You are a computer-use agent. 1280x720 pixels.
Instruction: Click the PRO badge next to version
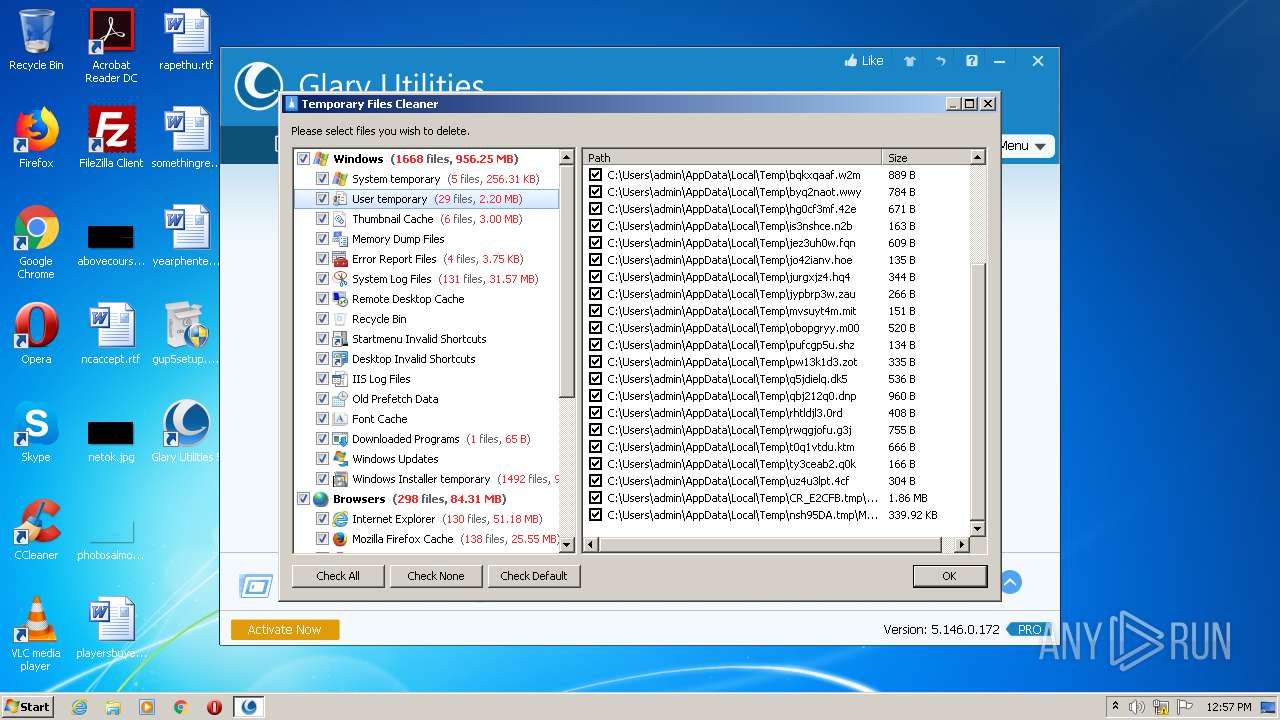[x=1030, y=630]
